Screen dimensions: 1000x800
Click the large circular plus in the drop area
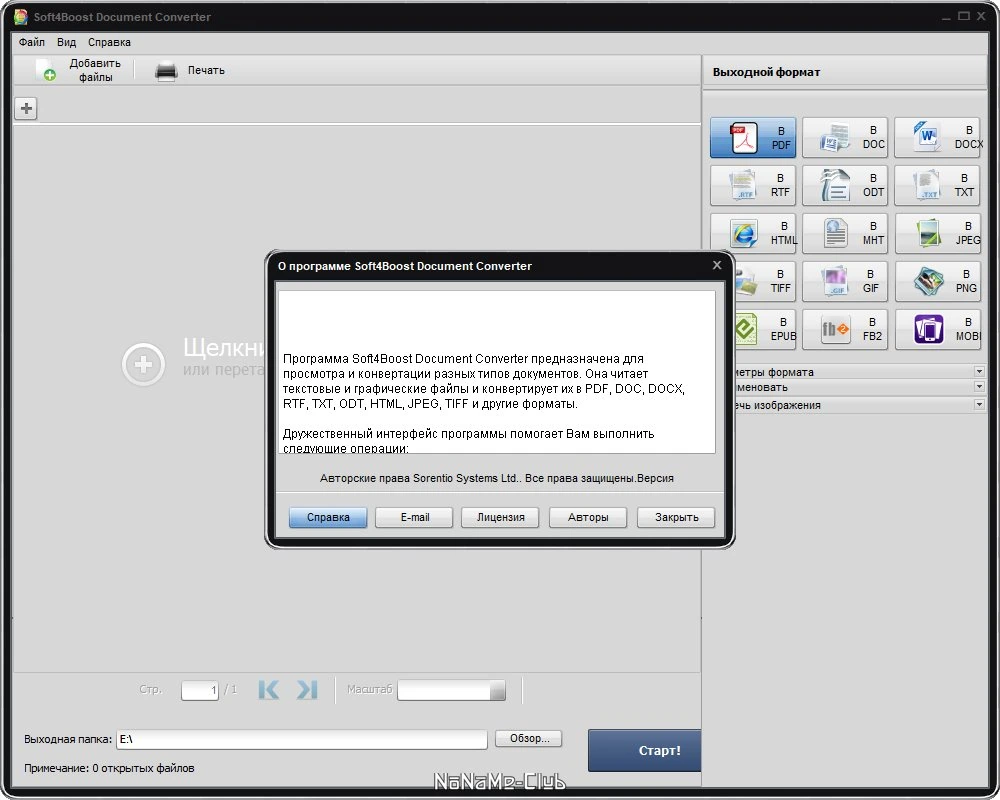(143, 364)
